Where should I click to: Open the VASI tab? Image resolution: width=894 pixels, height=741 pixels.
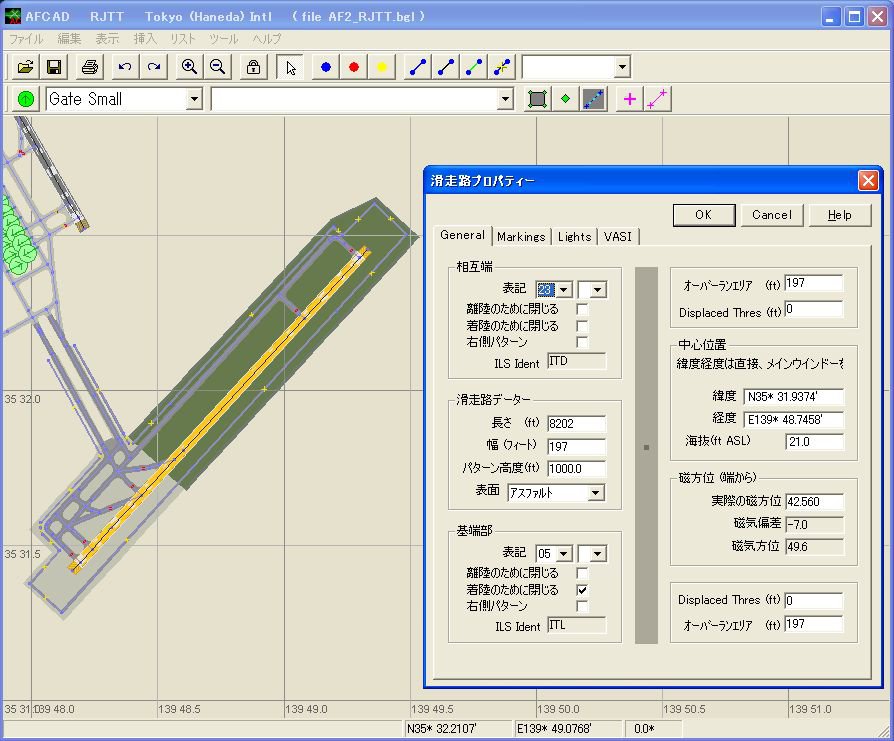click(618, 237)
